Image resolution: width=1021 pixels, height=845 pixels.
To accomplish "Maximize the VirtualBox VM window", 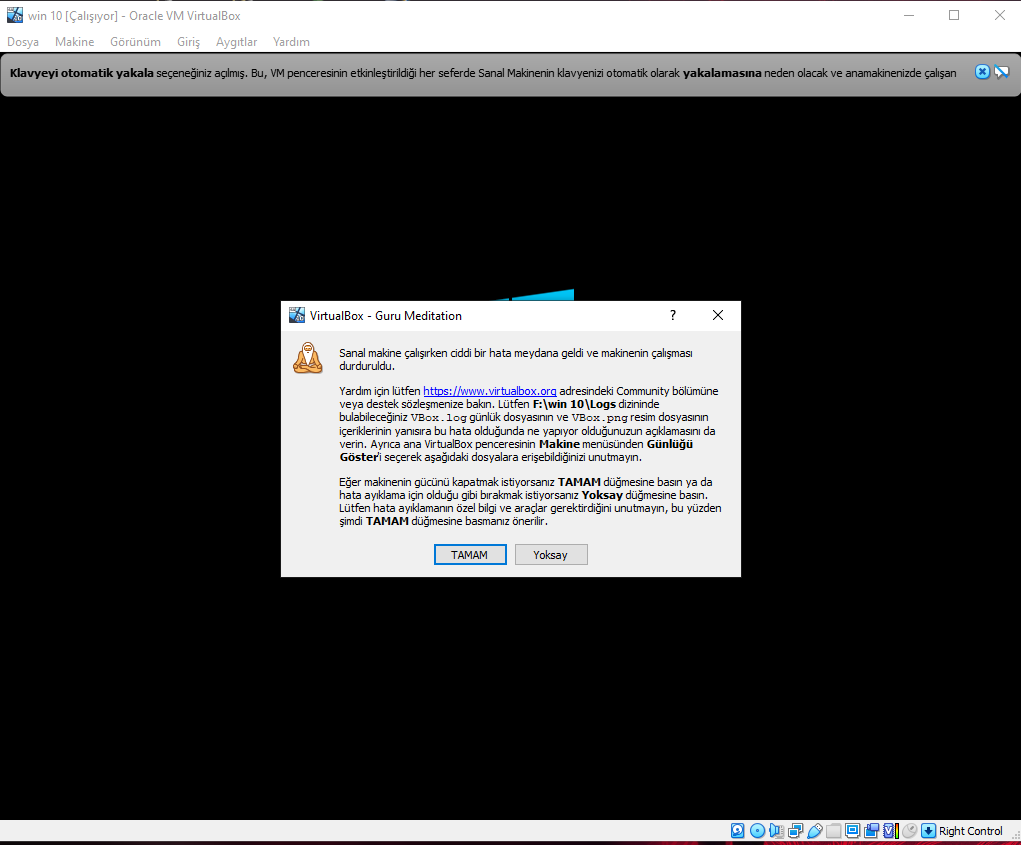I will click(954, 15).
